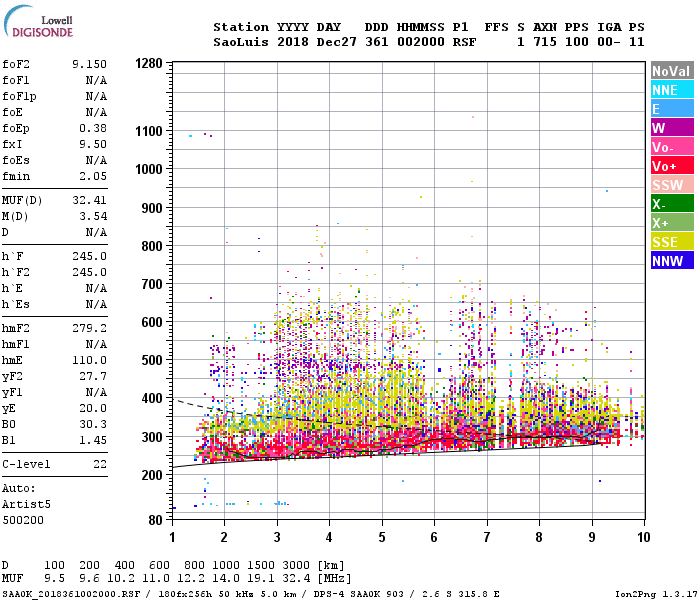Click the D 3000 distance value

296,565
